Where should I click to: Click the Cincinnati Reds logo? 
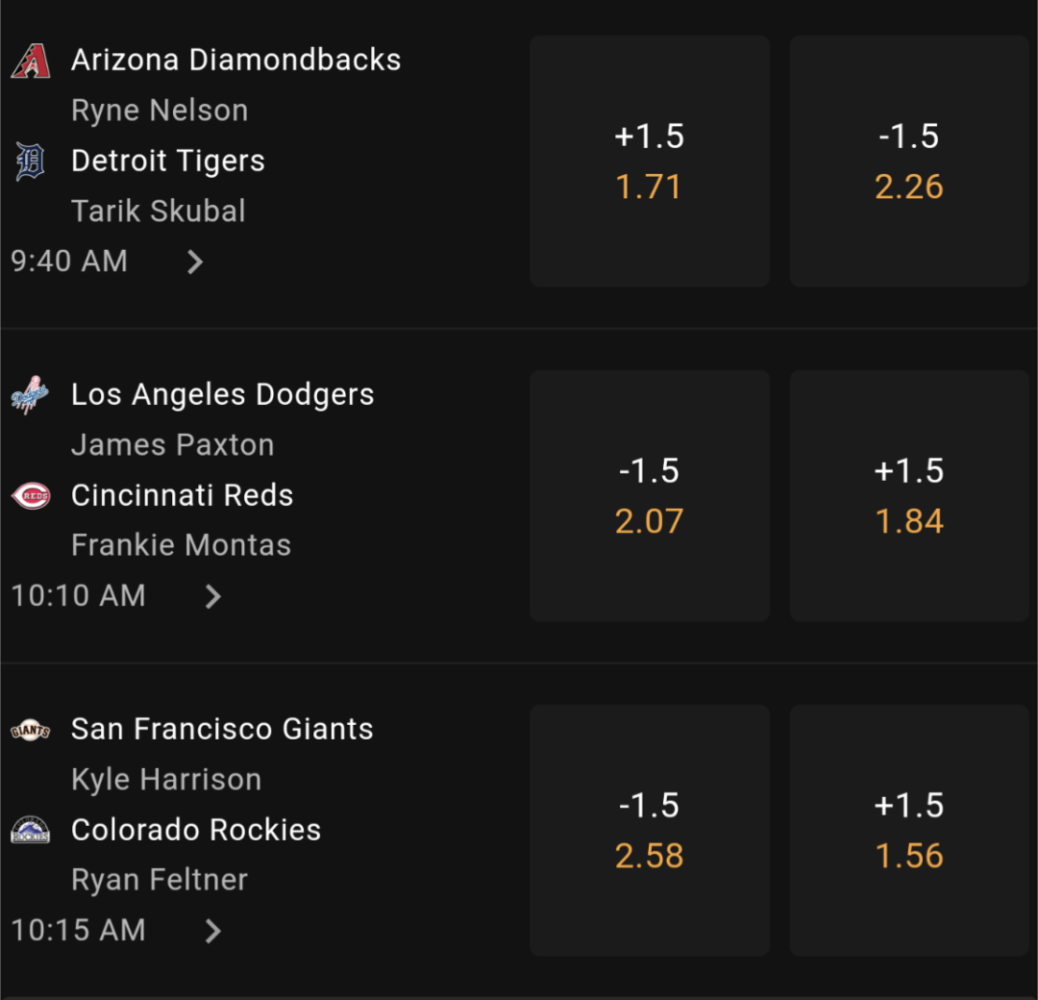(30, 496)
